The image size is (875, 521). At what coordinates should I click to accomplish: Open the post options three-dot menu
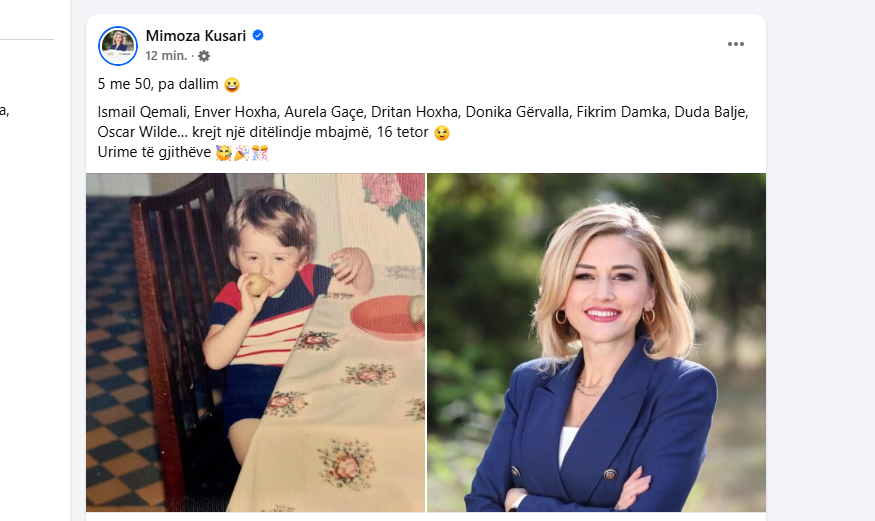pos(735,44)
